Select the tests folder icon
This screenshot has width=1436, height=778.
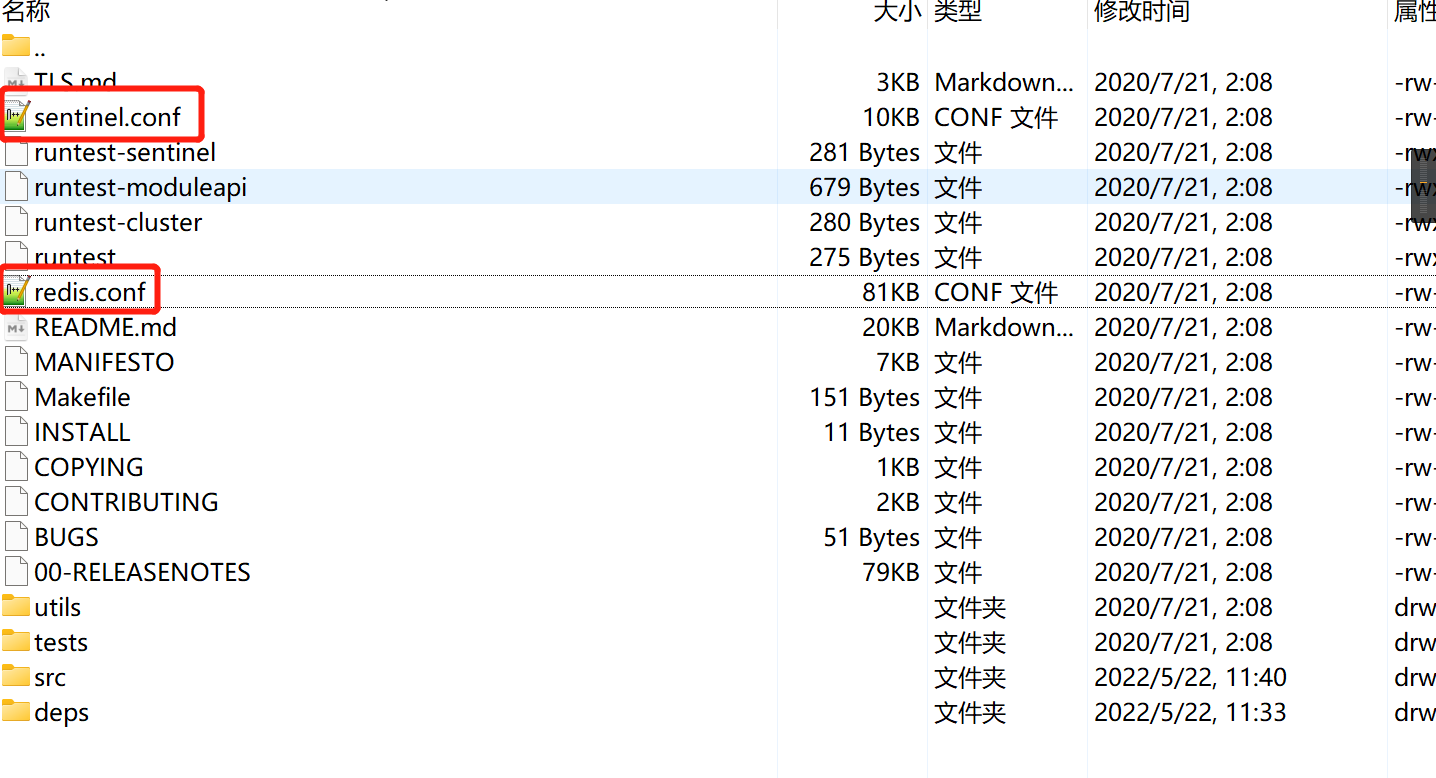pos(16,641)
